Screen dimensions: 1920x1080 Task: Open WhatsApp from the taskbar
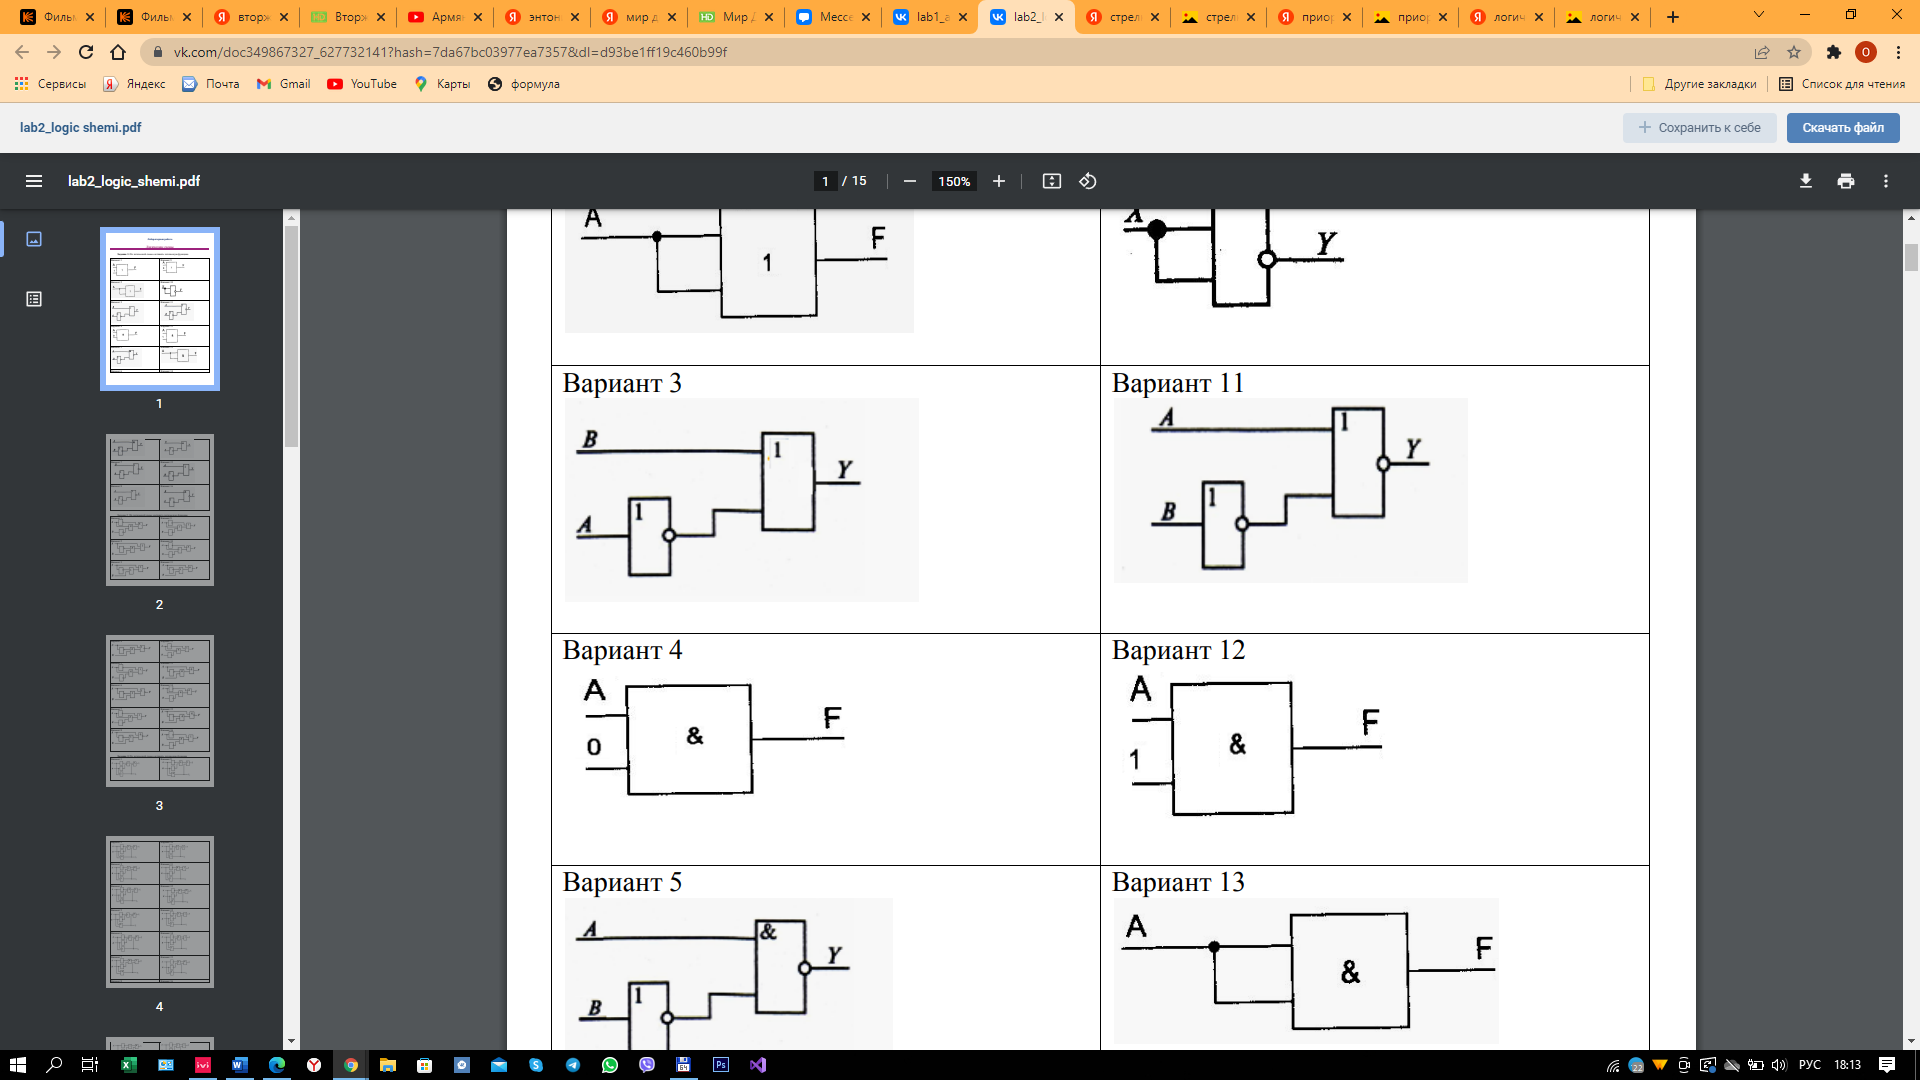(610, 1065)
